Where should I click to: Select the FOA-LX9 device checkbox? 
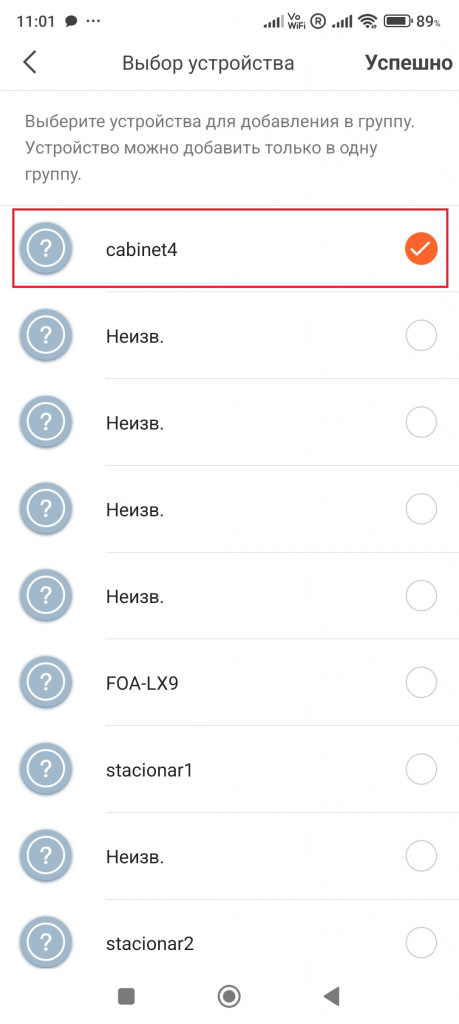point(420,683)
